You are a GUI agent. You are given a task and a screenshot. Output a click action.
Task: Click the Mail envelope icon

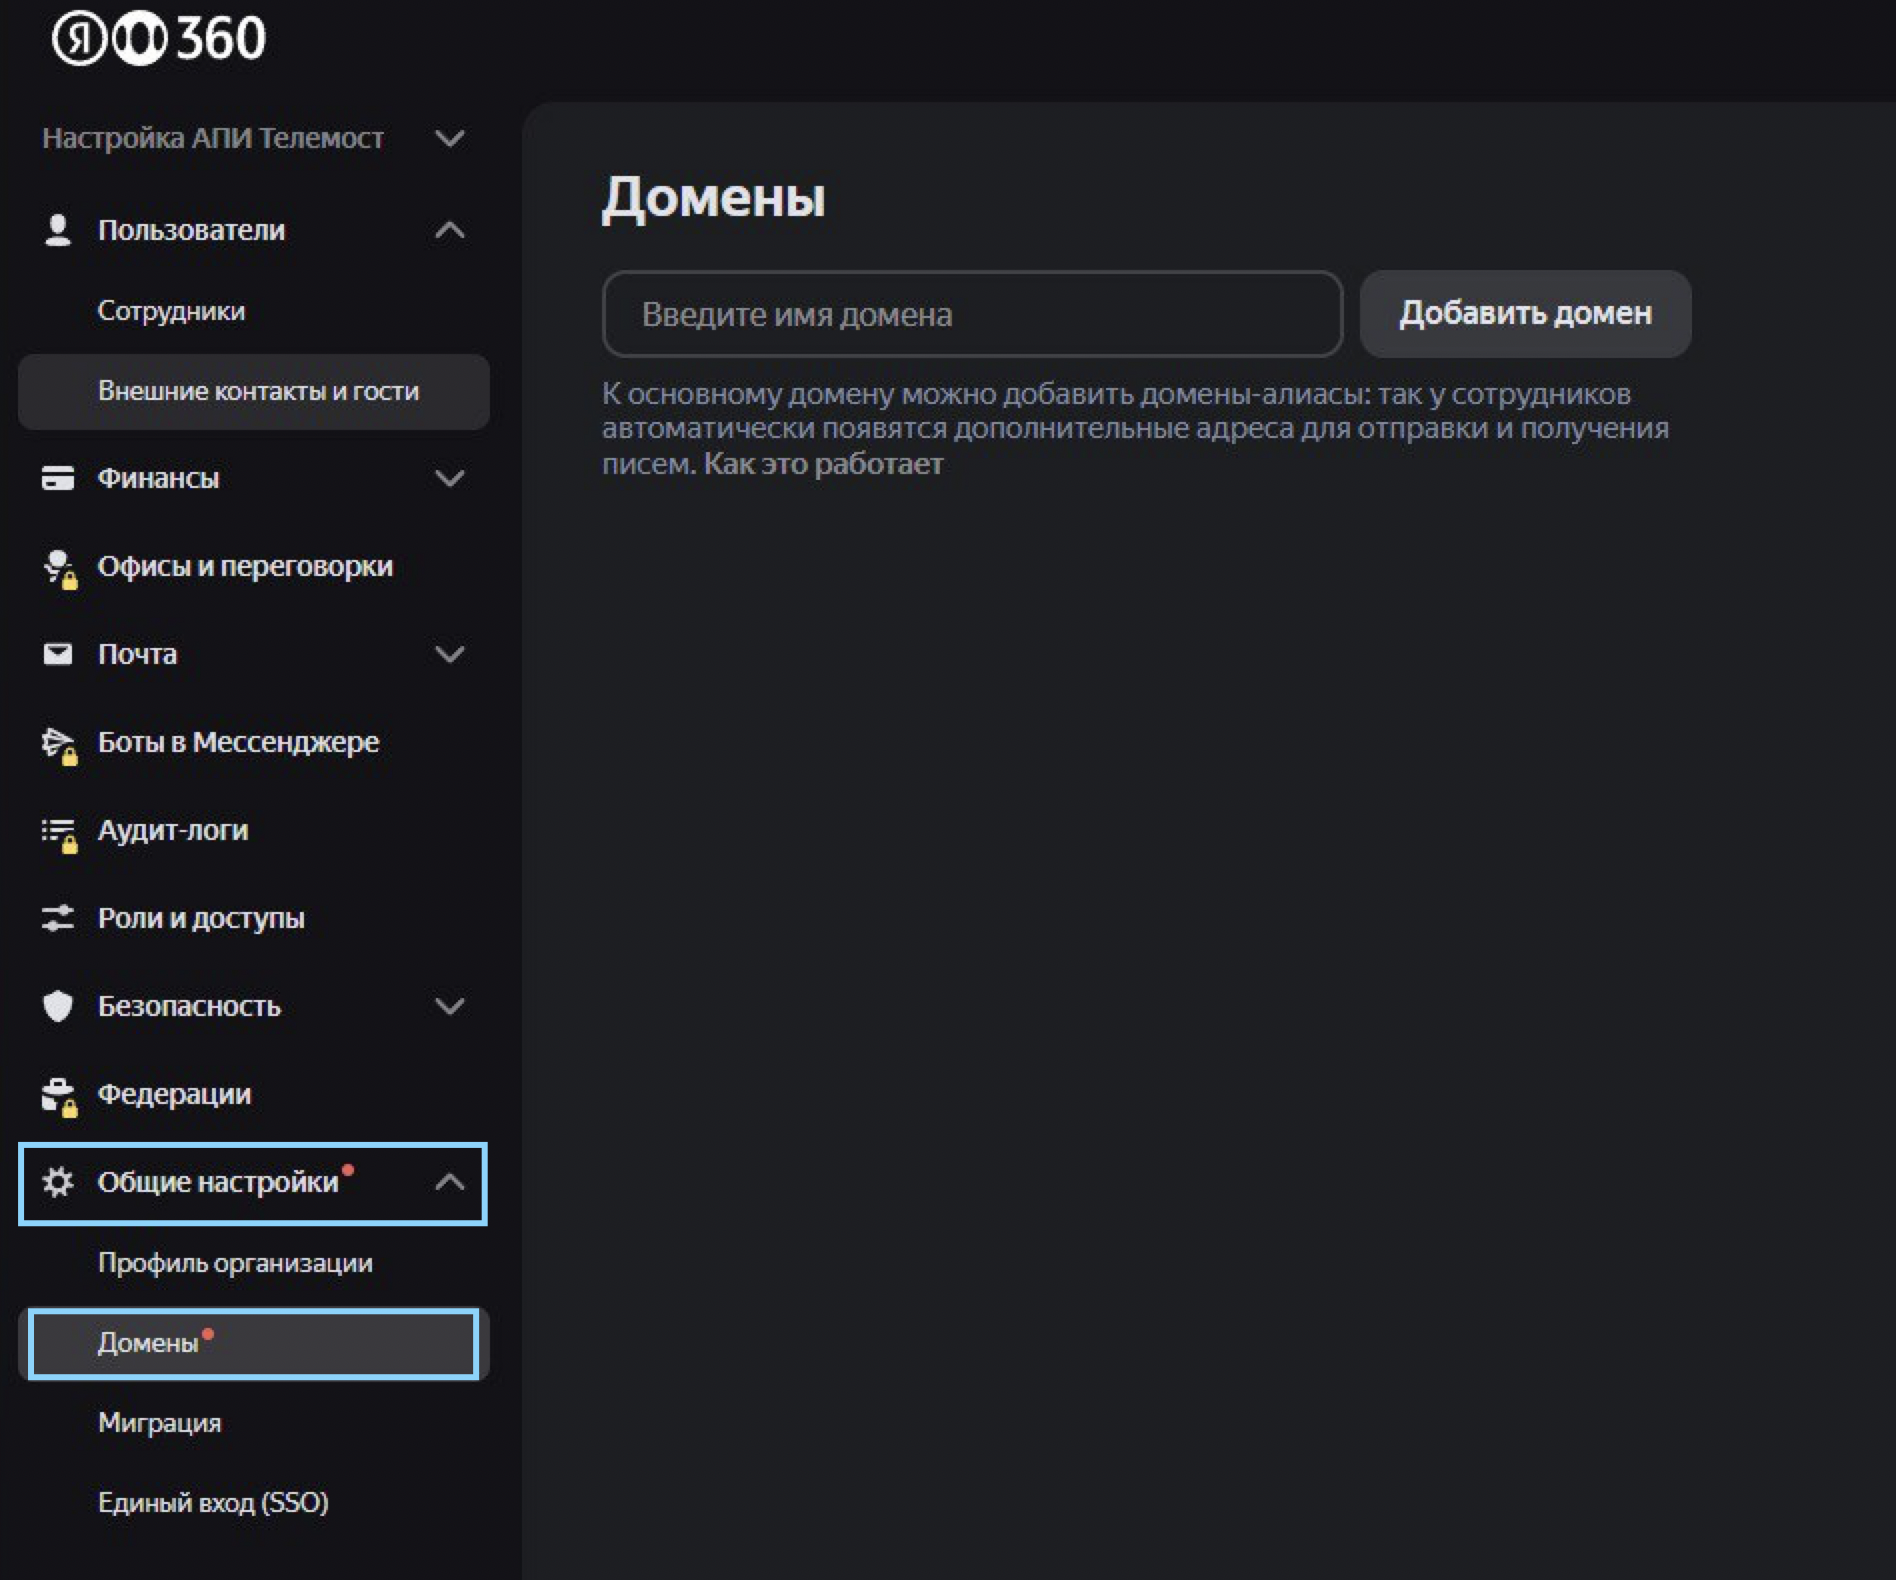pyautogui.click(x=58, y=654)
